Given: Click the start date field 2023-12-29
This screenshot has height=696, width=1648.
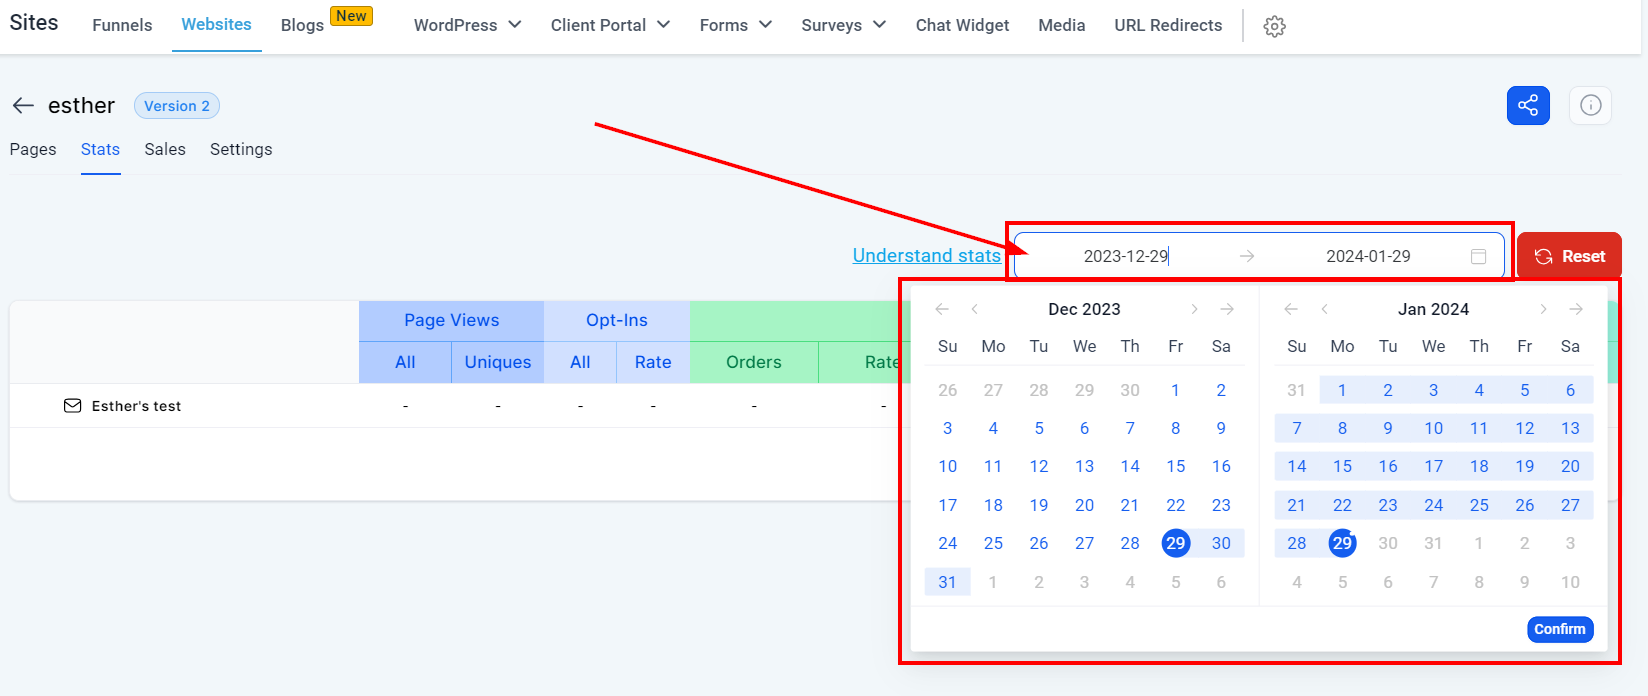Looking at the screenshot, I should (x=1126, y=256).
